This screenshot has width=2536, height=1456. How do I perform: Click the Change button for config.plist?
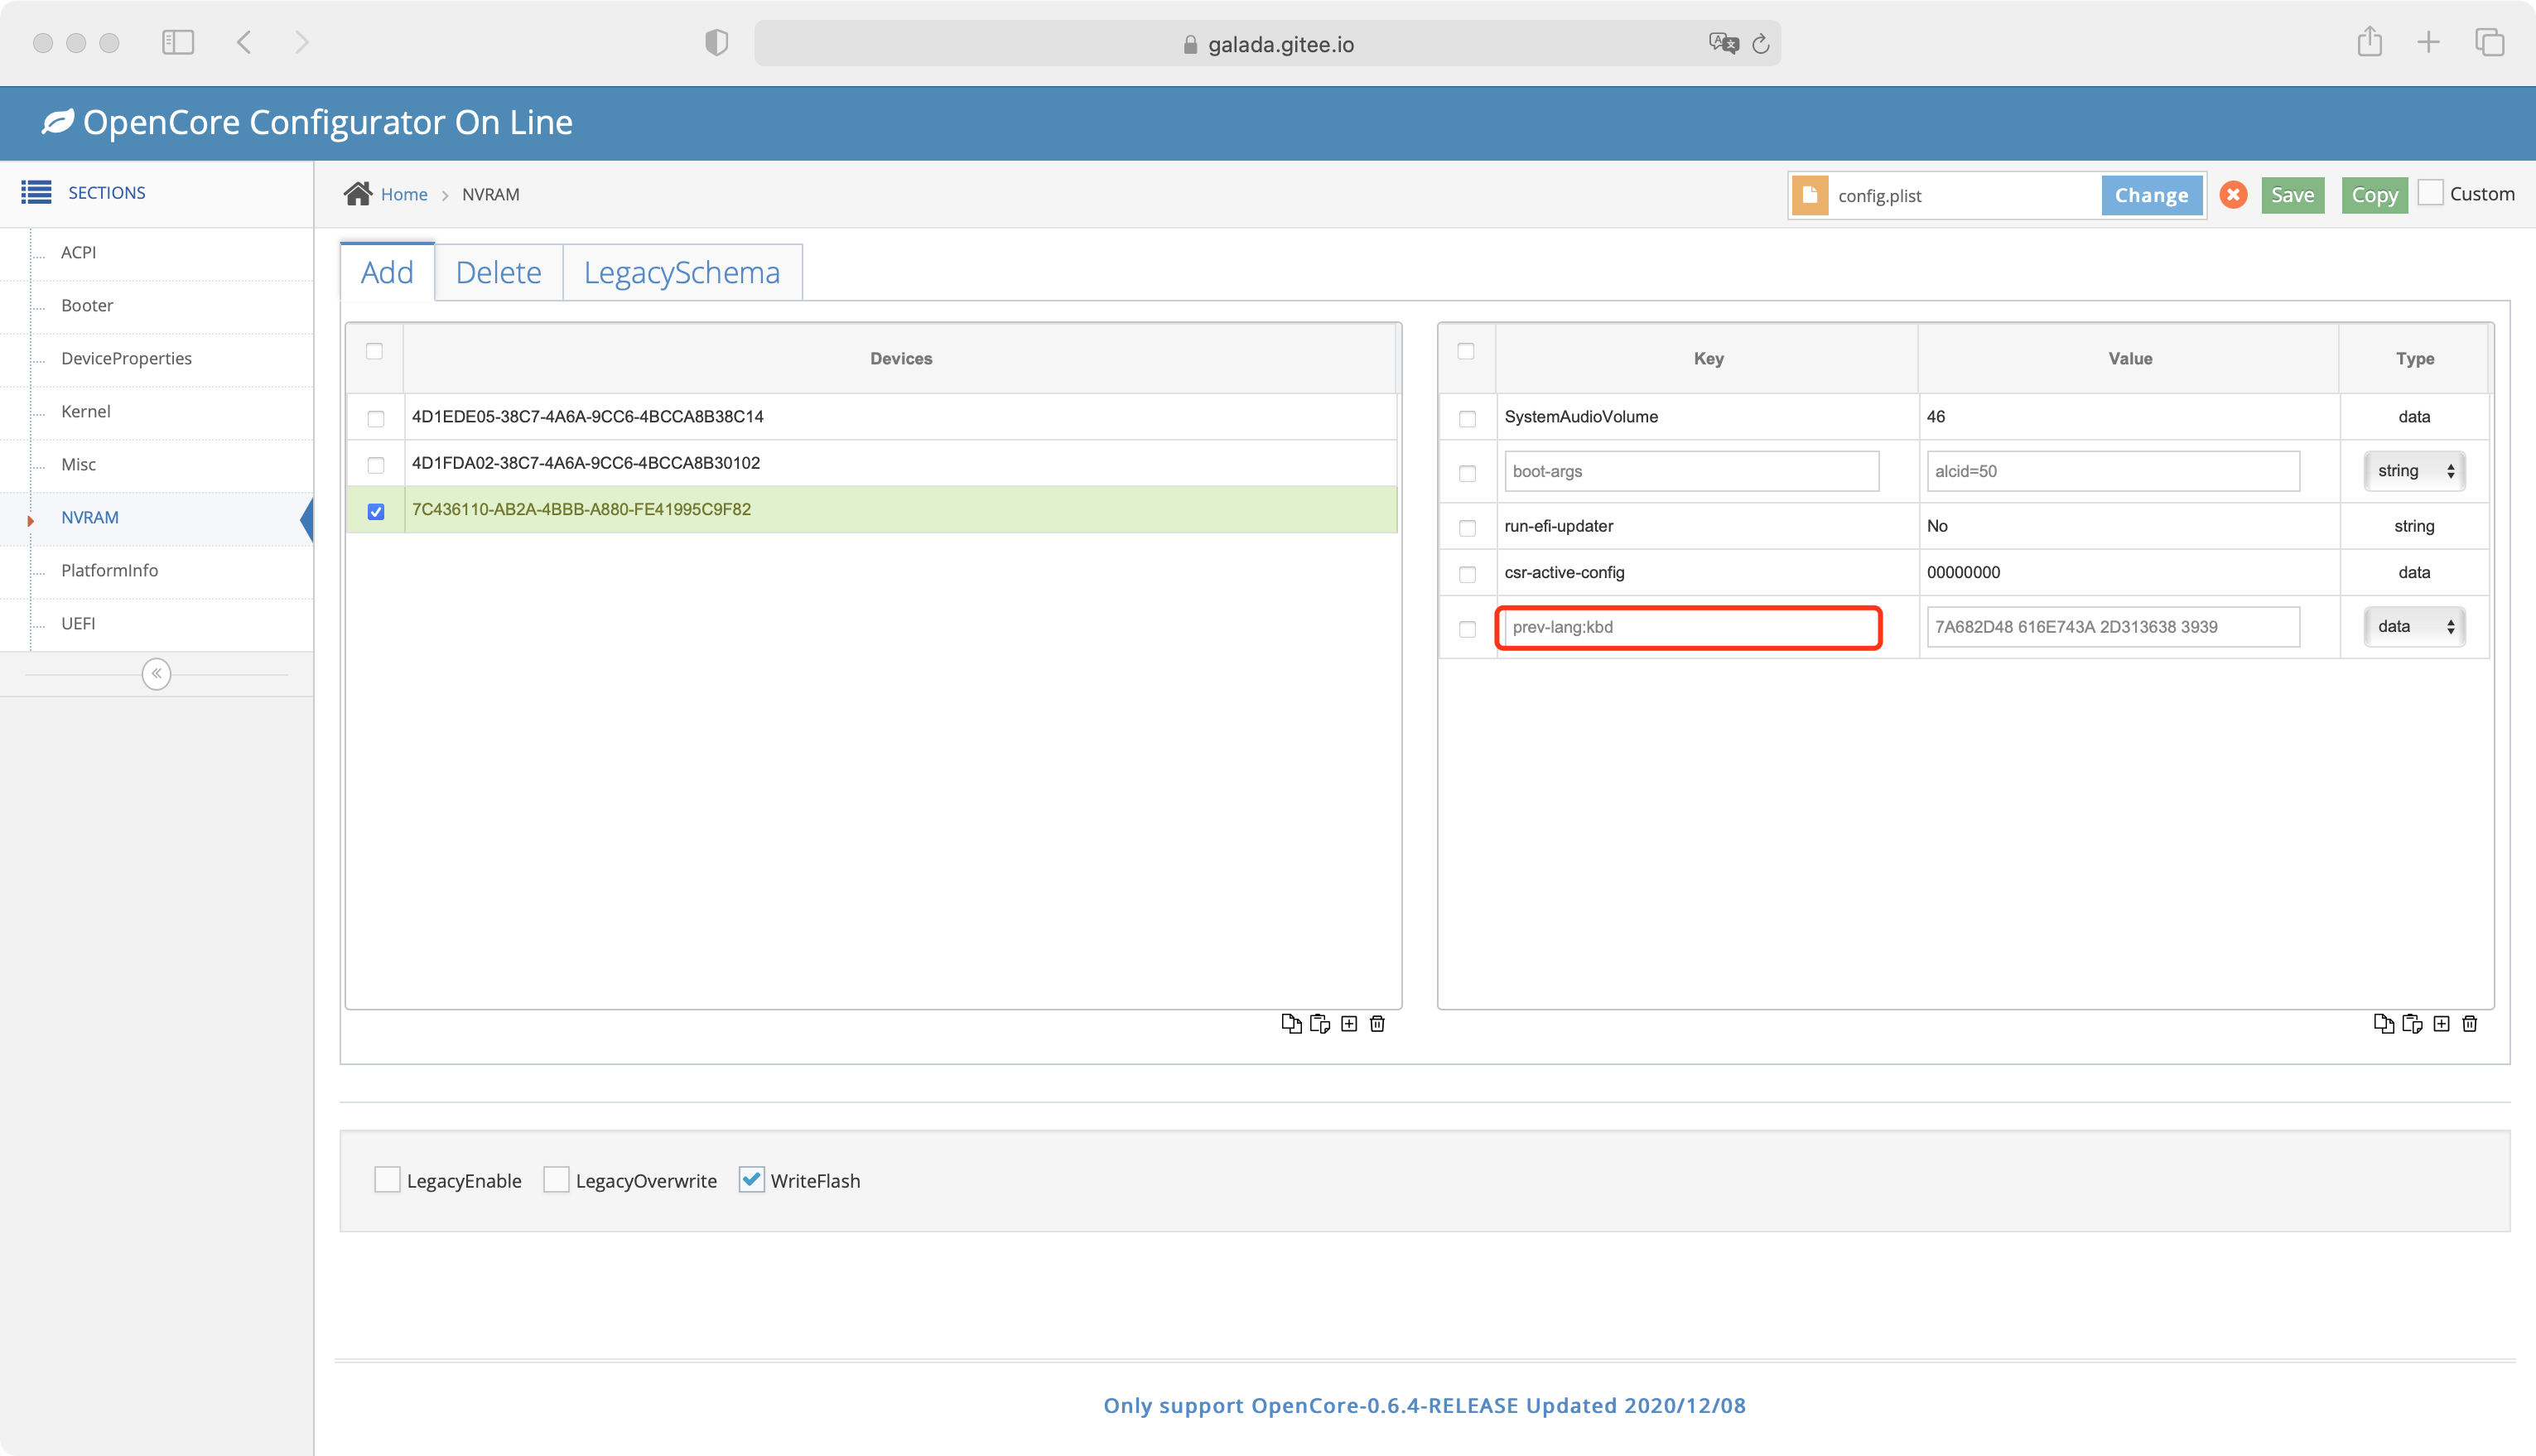pos(2151,195)
